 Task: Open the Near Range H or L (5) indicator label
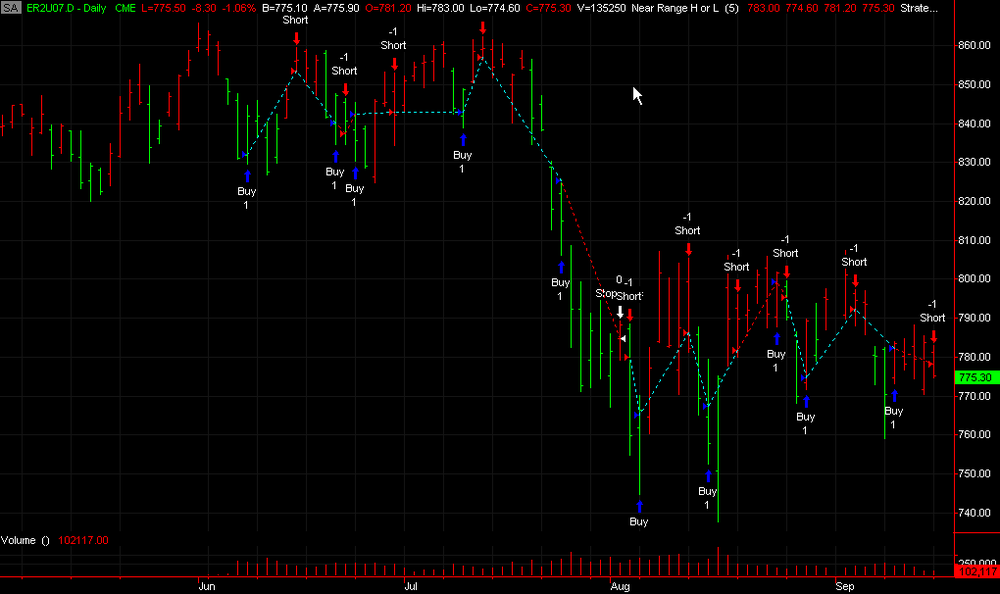pos(685,8)
